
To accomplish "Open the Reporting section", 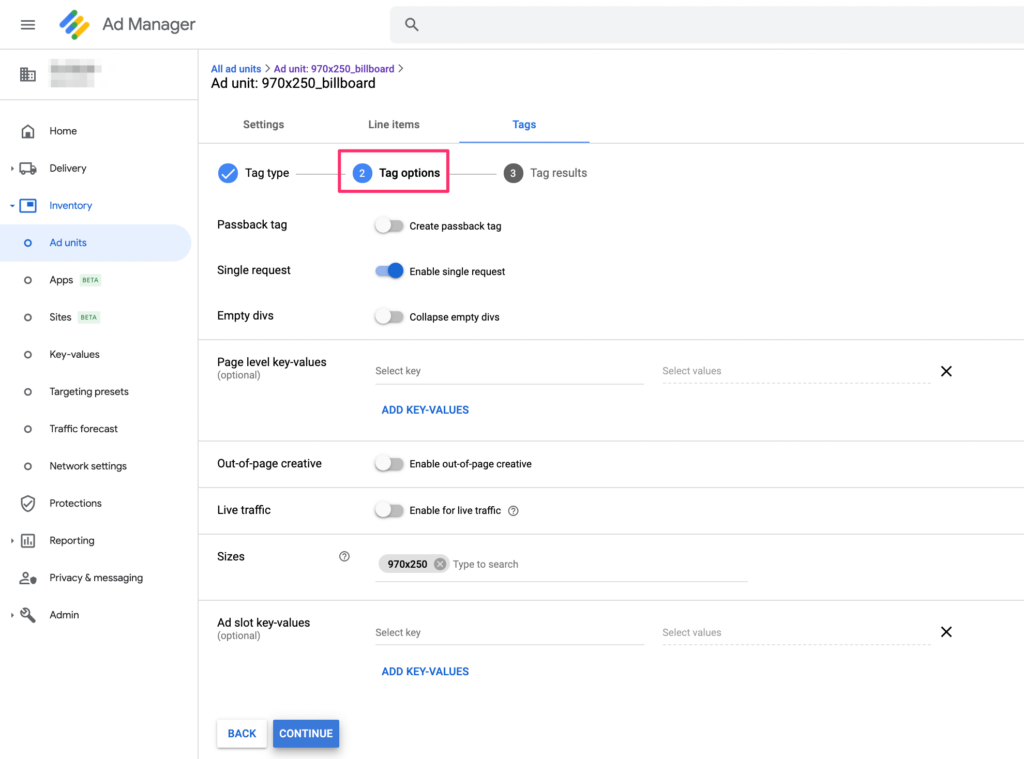I will pos(72,540).
